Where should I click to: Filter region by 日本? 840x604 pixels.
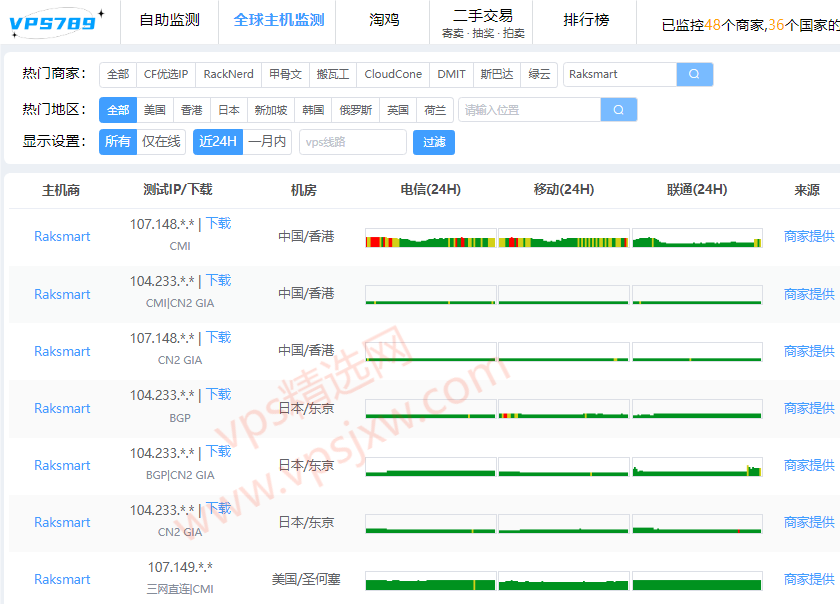pos(229,110)
